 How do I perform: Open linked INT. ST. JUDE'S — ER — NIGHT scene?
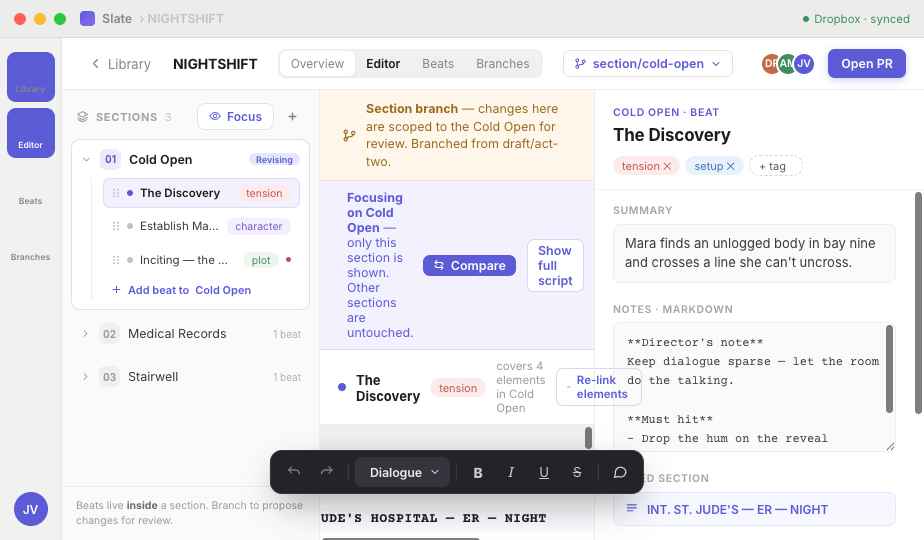tap(754, 509)
